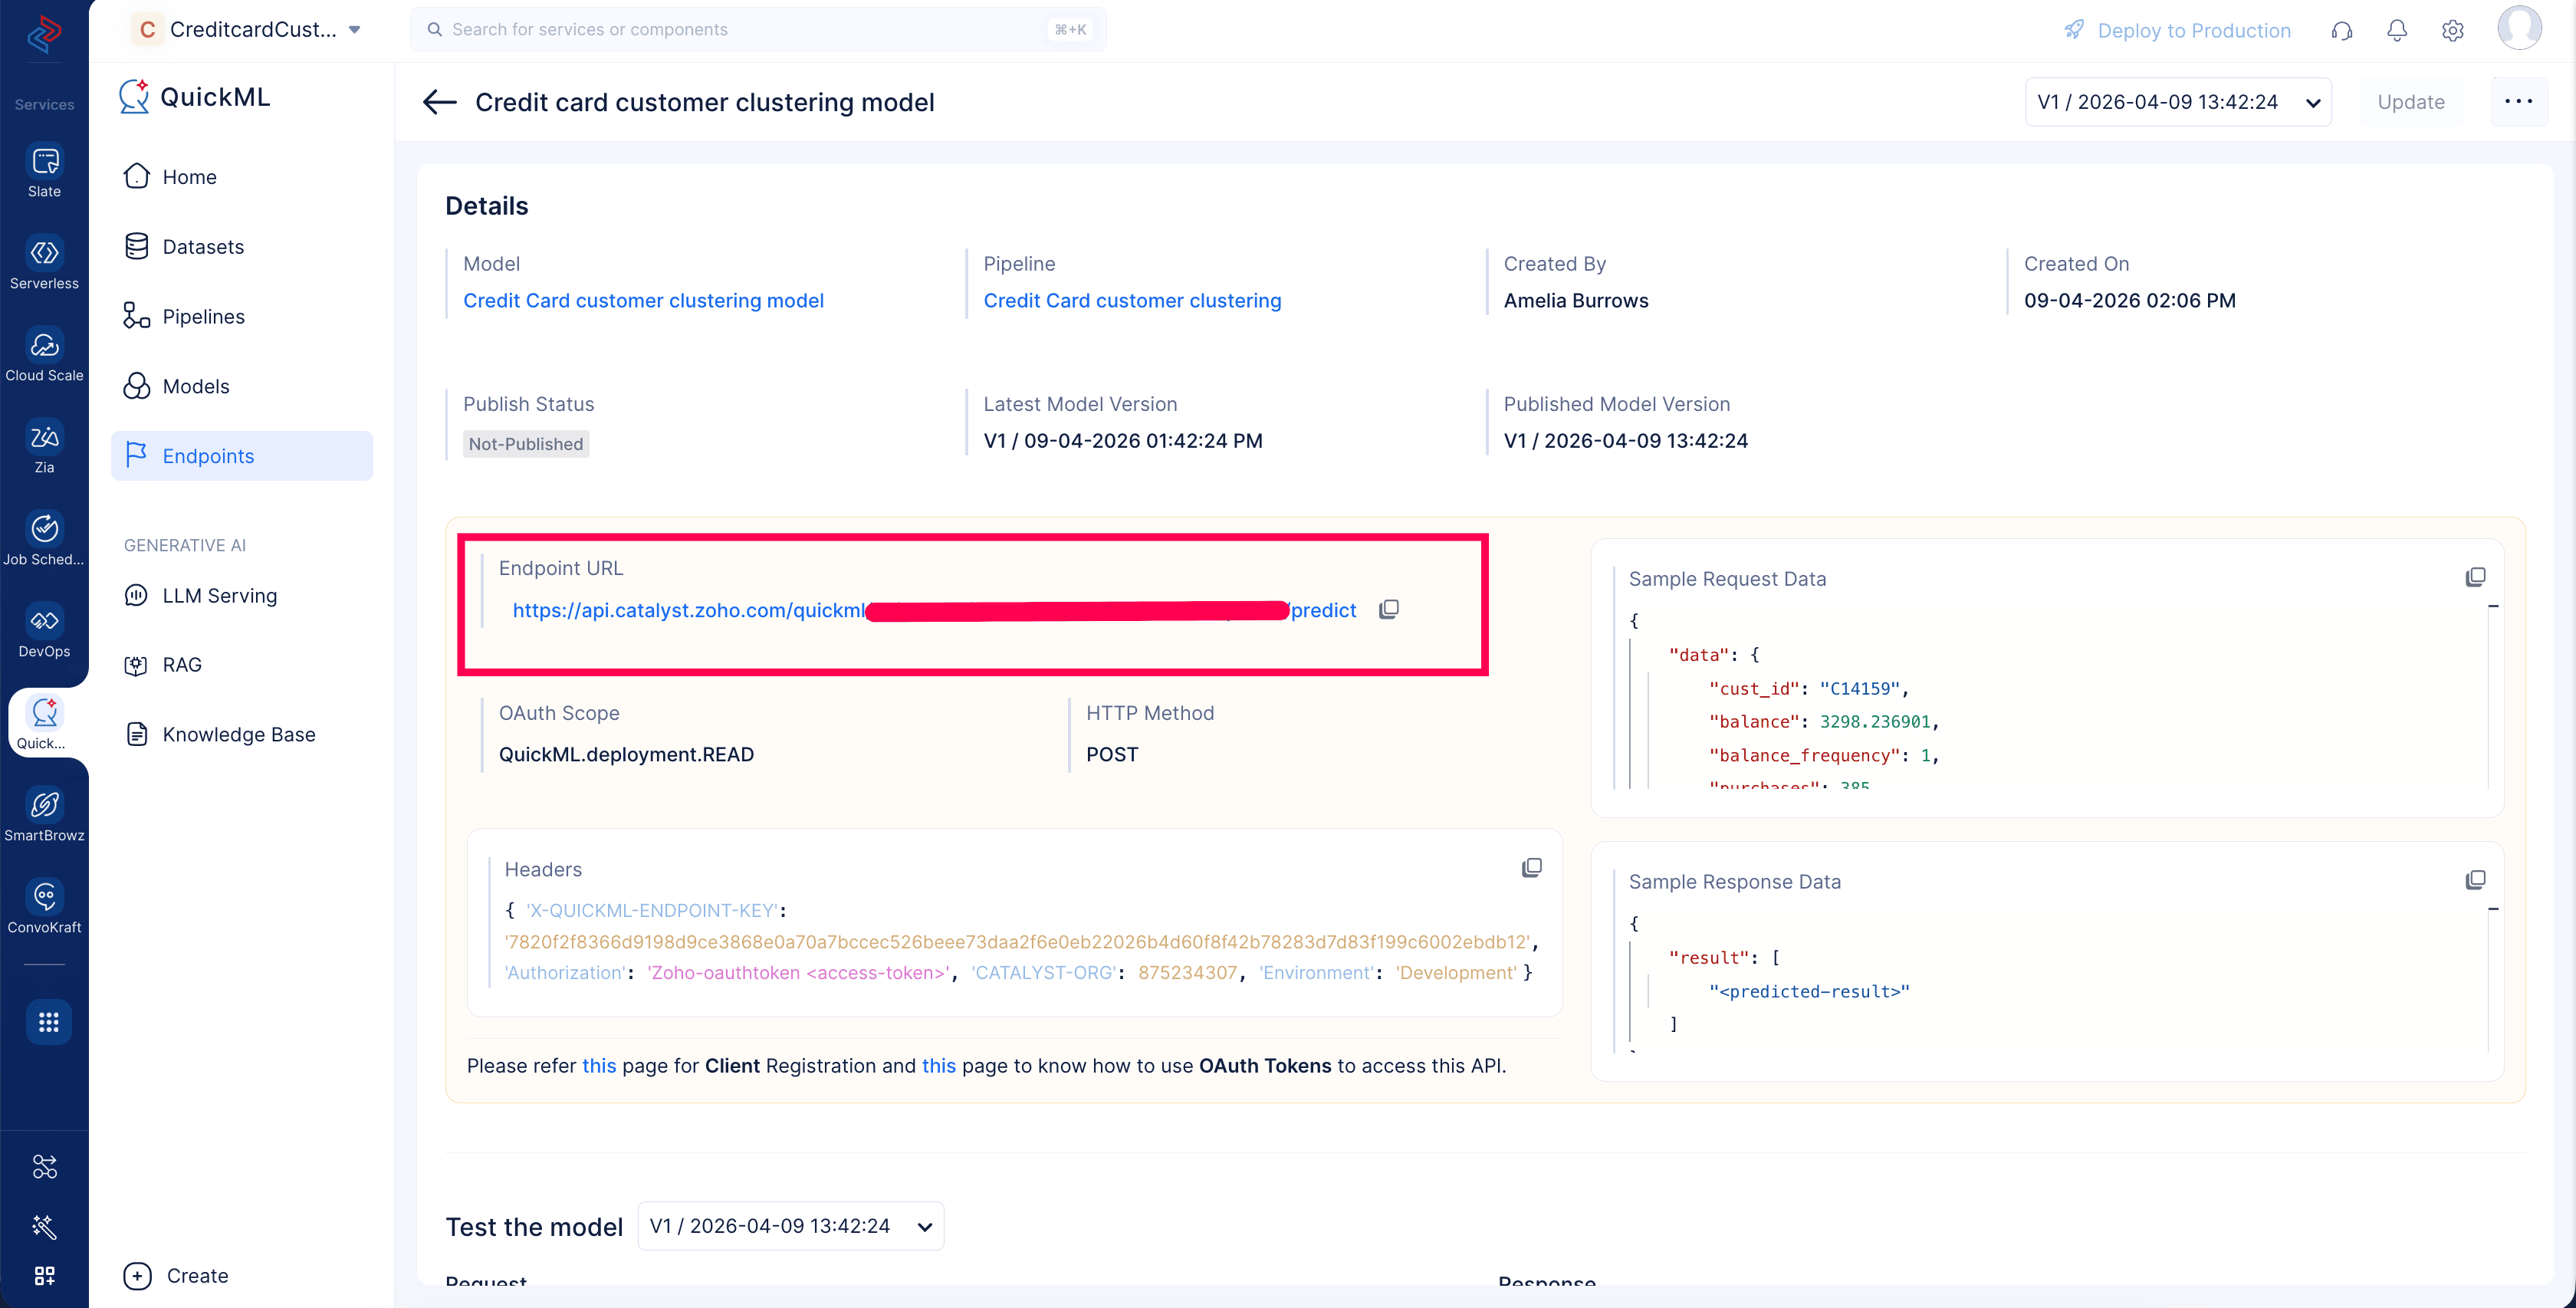
Task: Open LLM Serving
Action: click(x=242, y=595)
